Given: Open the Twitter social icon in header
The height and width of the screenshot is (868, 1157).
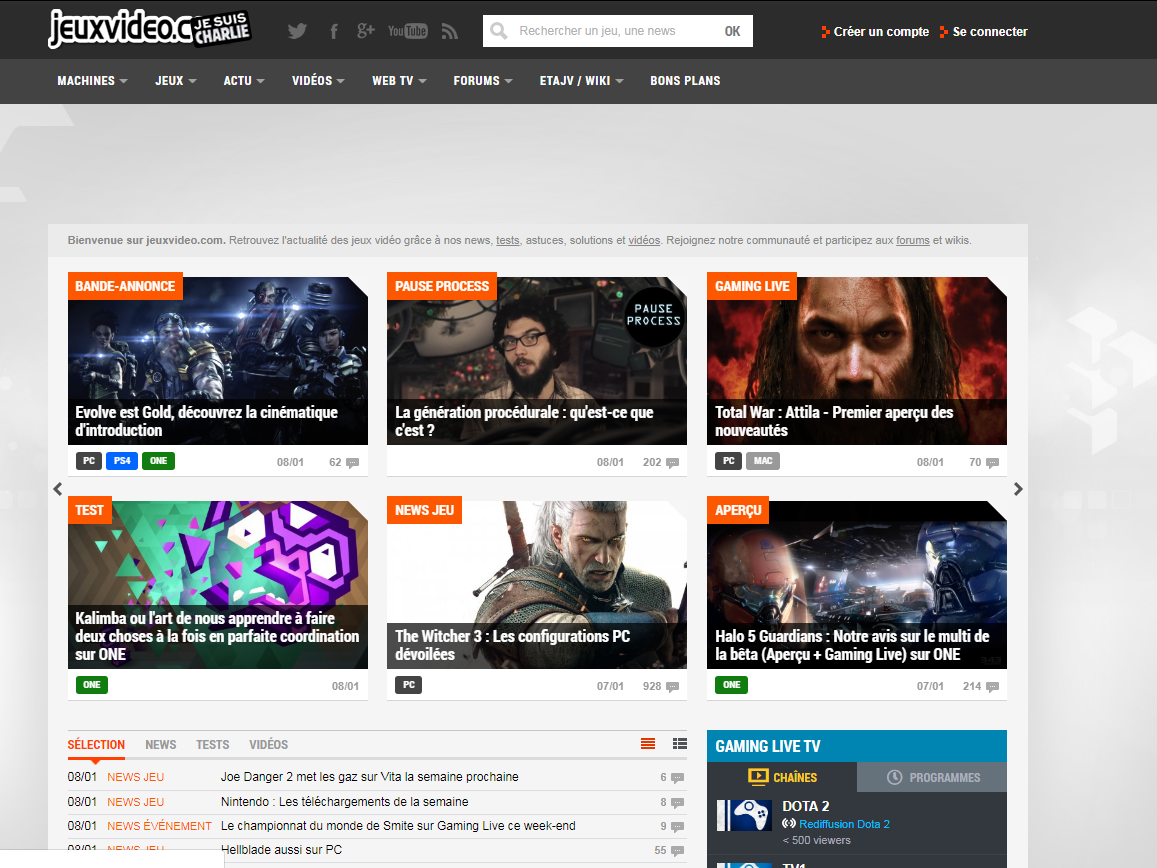Looking at the screenshot, I should (x=297, y=31).
